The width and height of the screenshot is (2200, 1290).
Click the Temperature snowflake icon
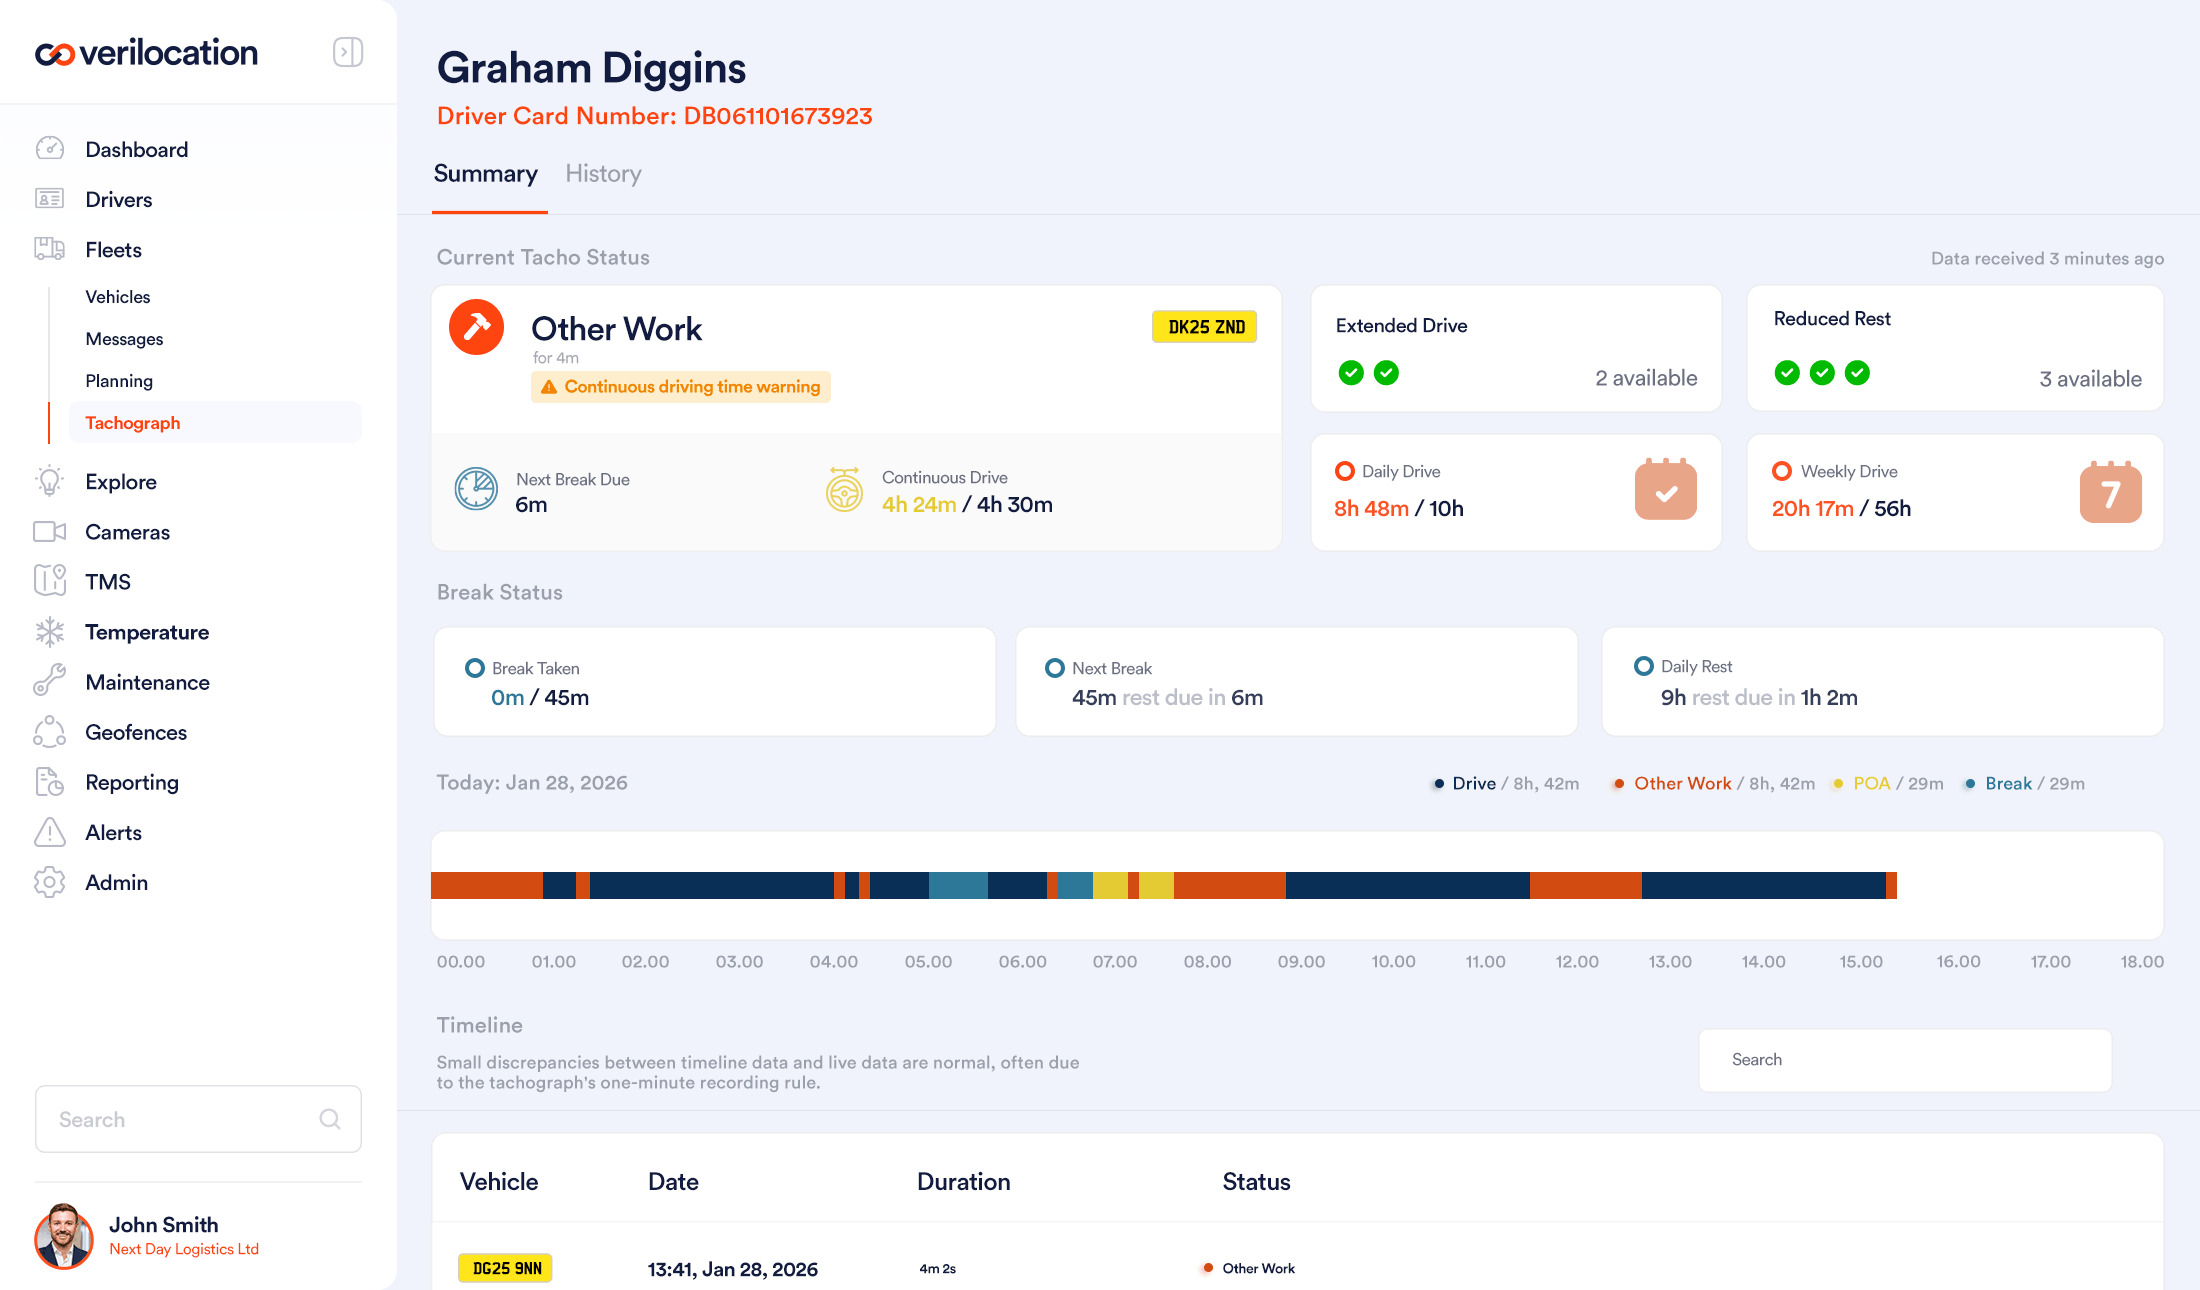click(49, 632)
